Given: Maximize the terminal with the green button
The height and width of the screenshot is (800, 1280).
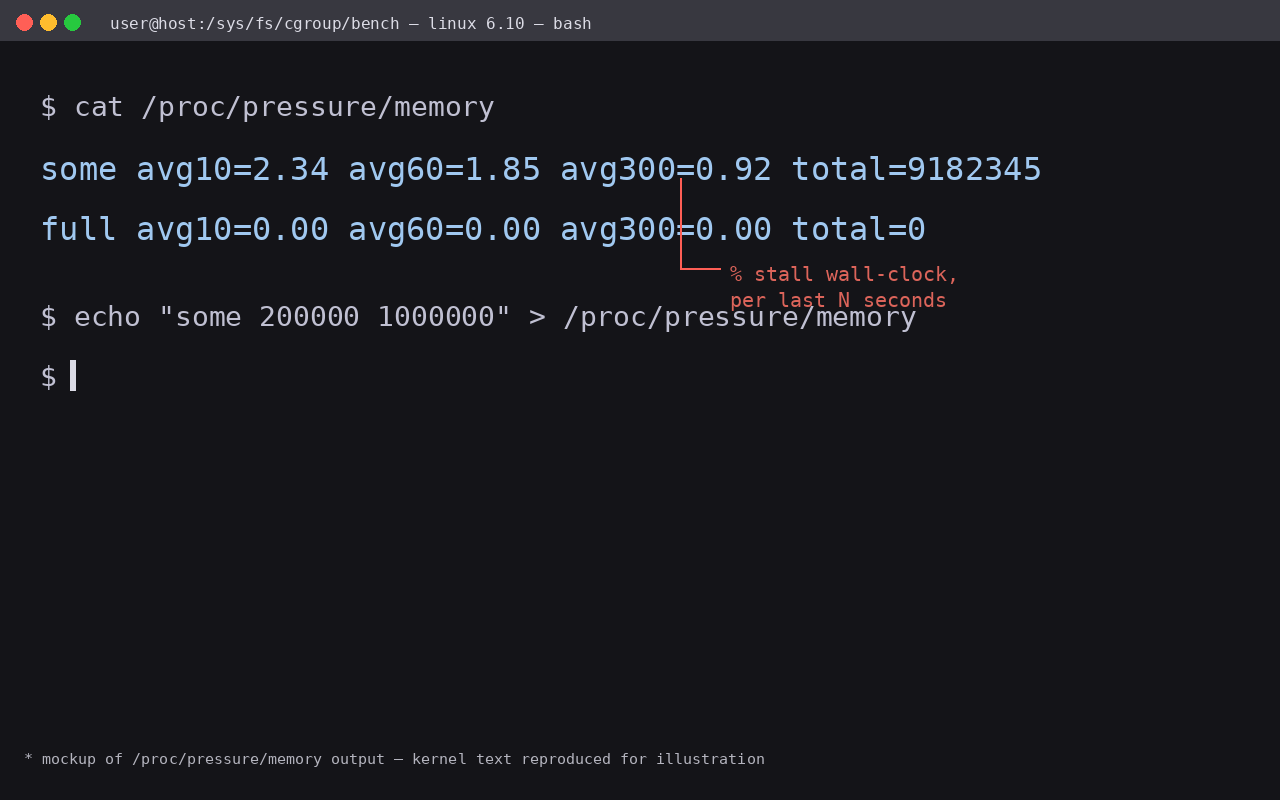Looking at the screenshot, I should point(73,22).
